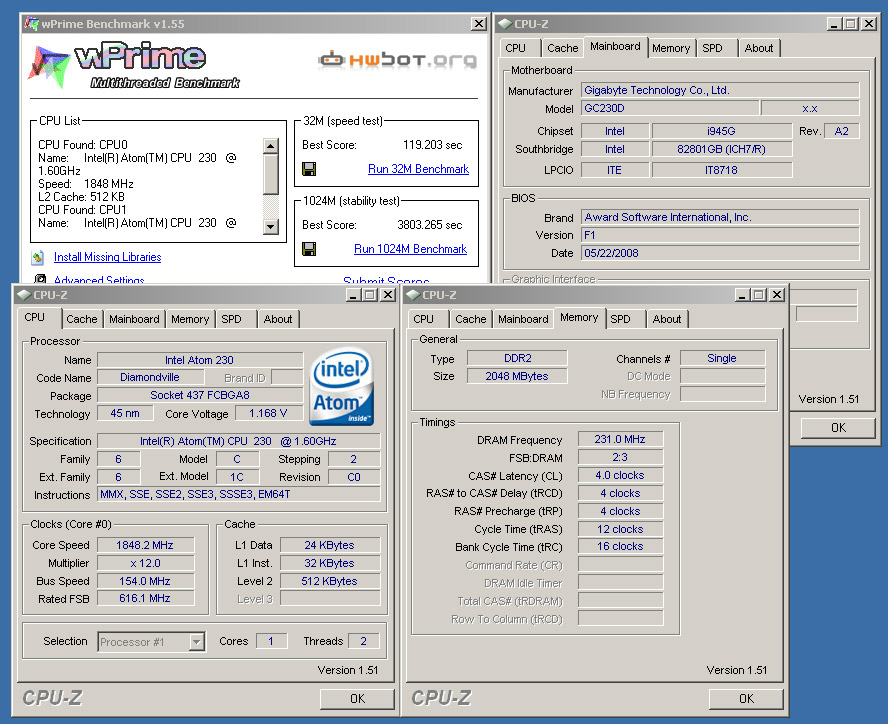Click OK in the CPU-Z Memory window

click(x=746, y=699)
